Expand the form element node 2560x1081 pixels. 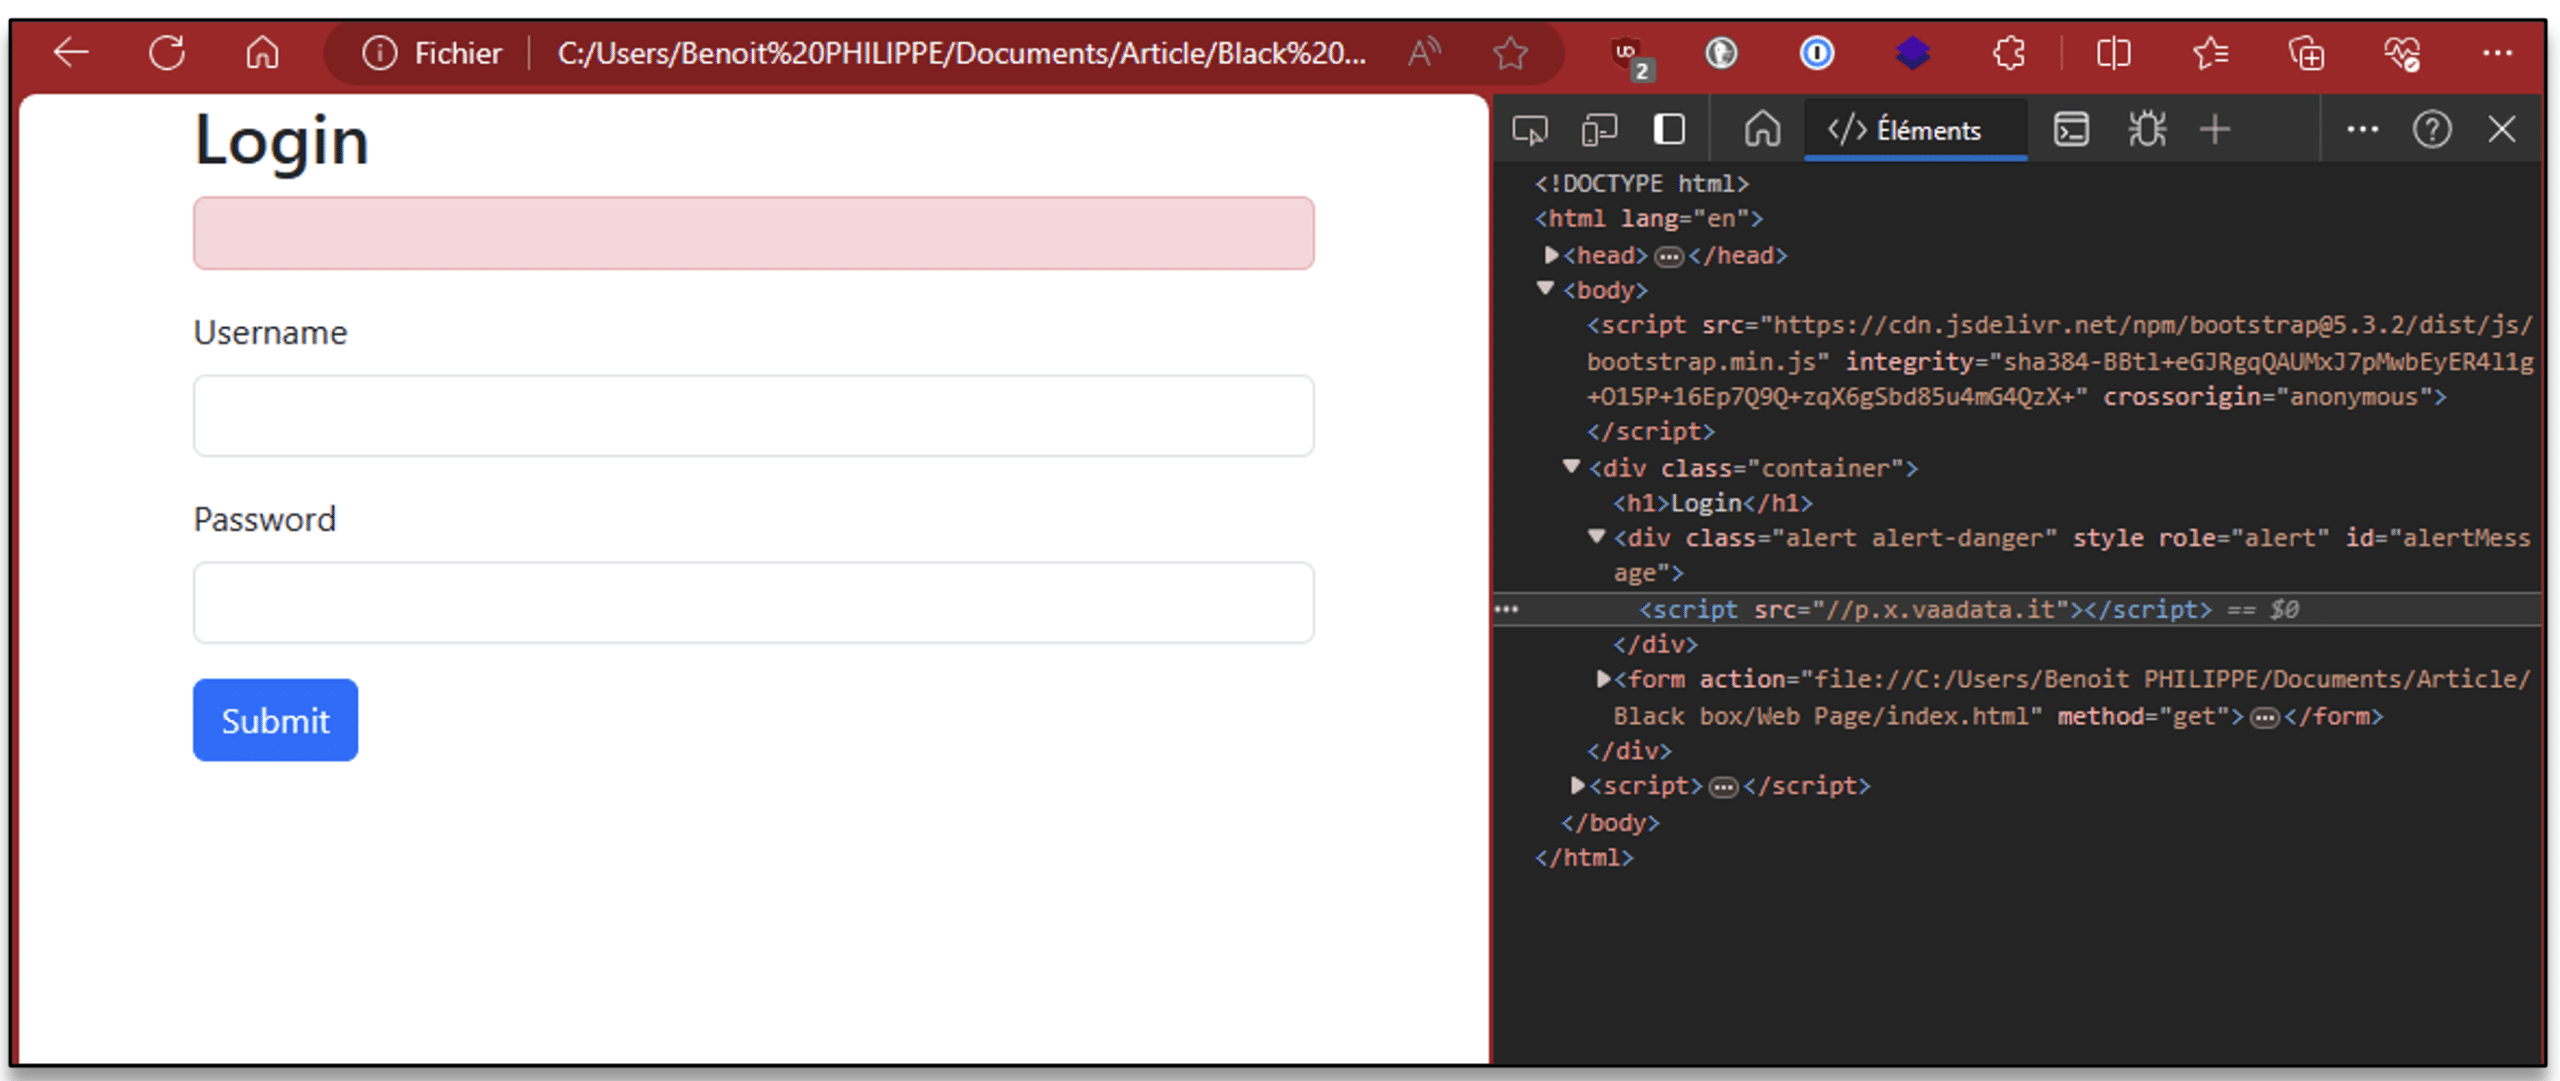[x=1603, y=679]
